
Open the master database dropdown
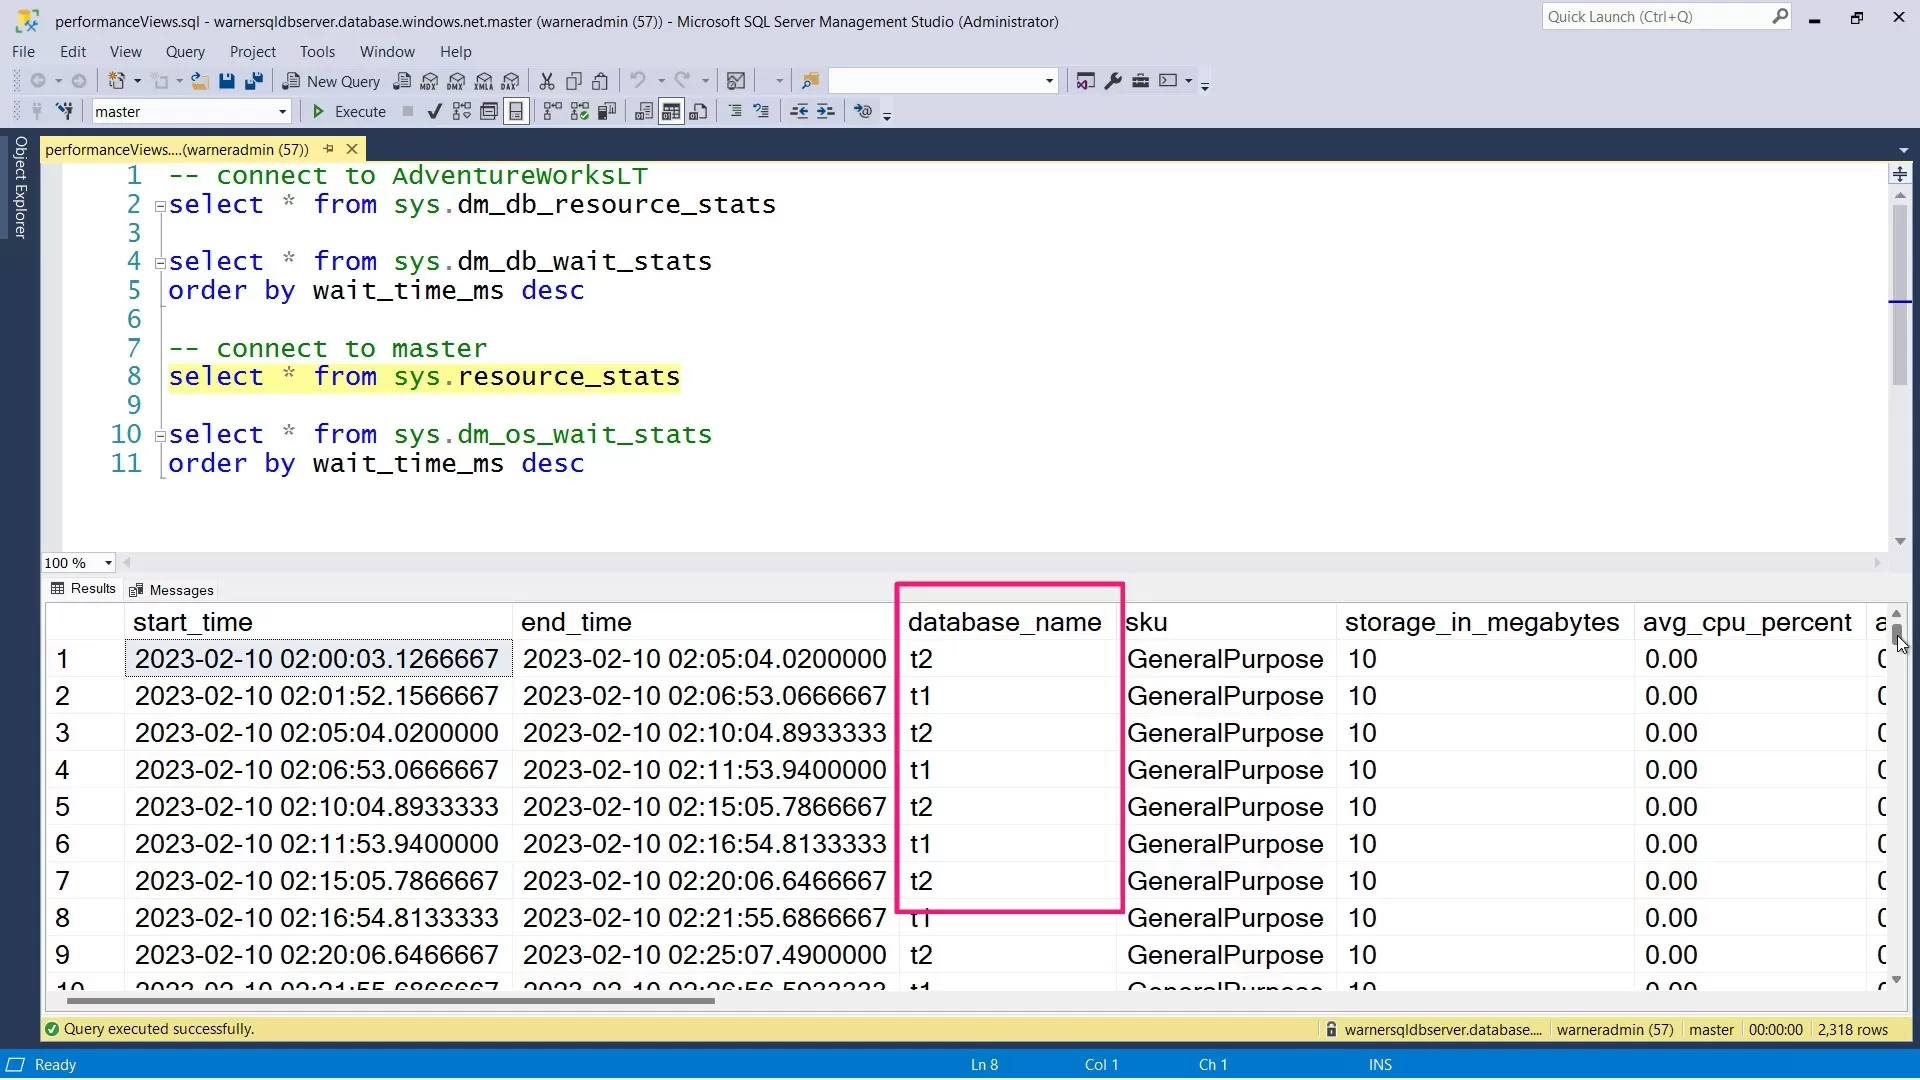pyautogui.click(x=284, y=111)
